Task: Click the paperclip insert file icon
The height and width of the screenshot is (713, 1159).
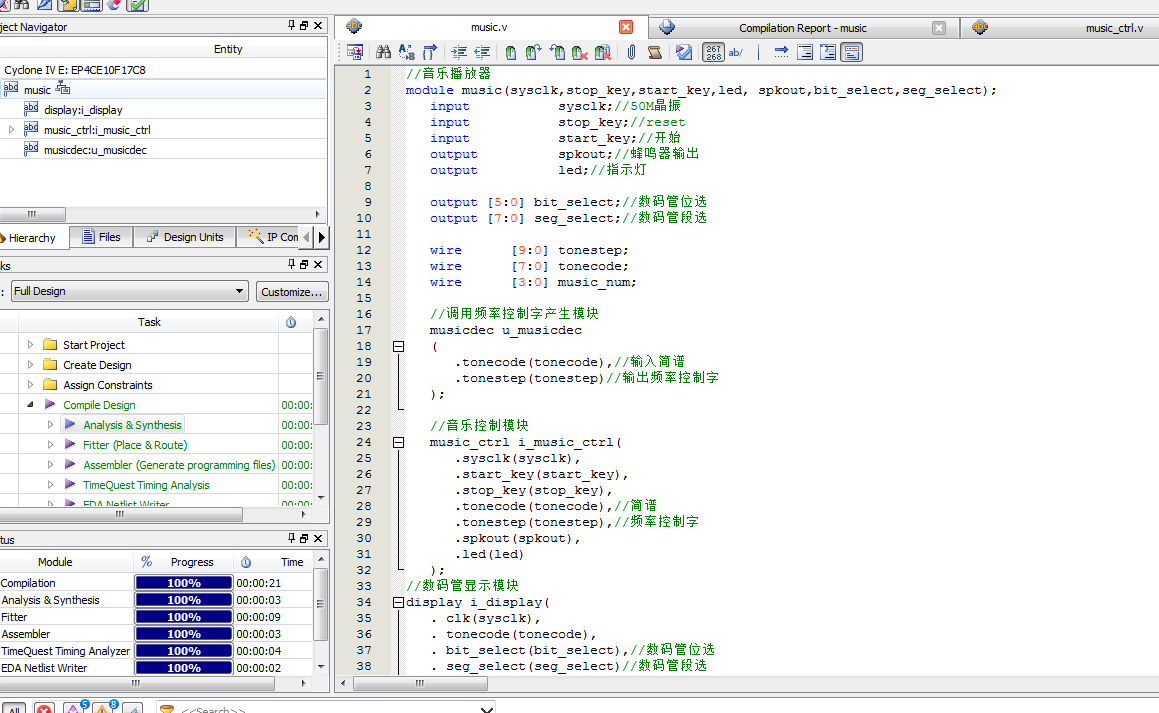Action: coord(631,52)
